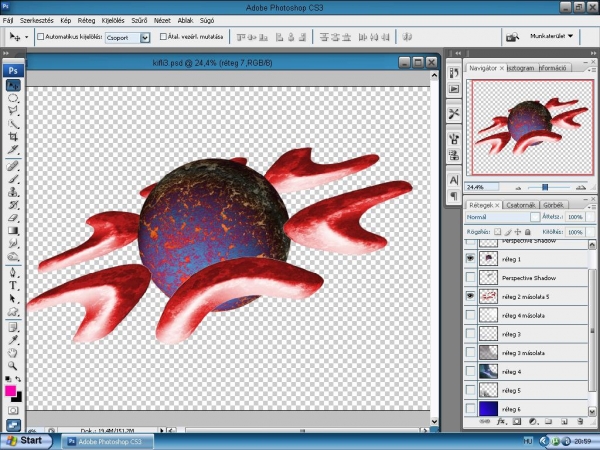The width and height of the screenshot is (600, 450).
Task: Enable the Automatikus kijelölés checkbox
Action: pos(41,37)
